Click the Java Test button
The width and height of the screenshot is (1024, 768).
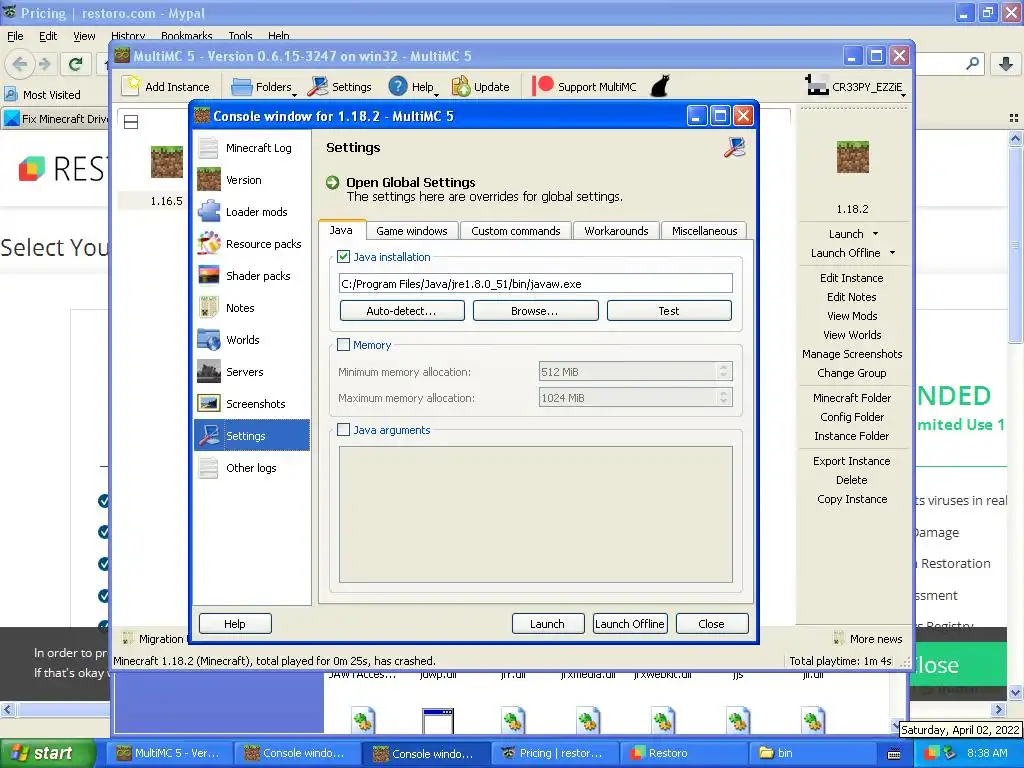pos(669,311)
